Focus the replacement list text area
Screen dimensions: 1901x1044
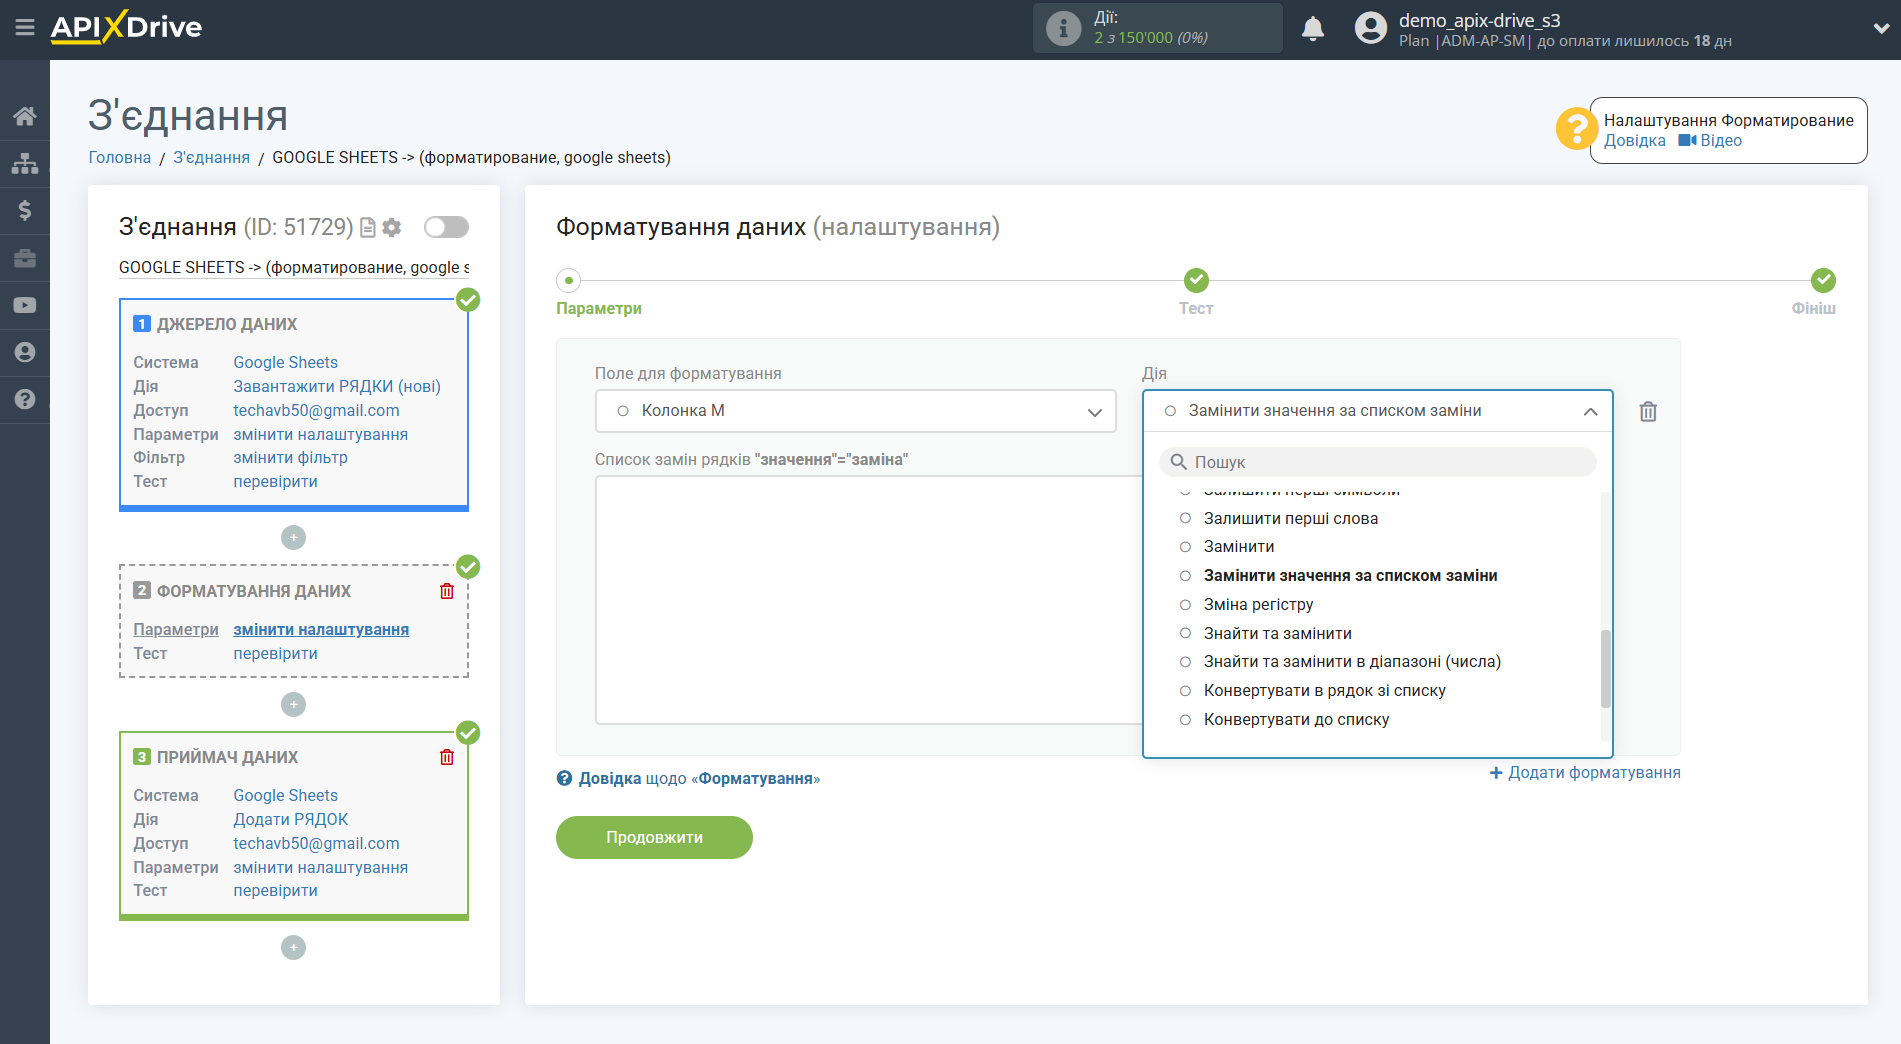[868, 600]
